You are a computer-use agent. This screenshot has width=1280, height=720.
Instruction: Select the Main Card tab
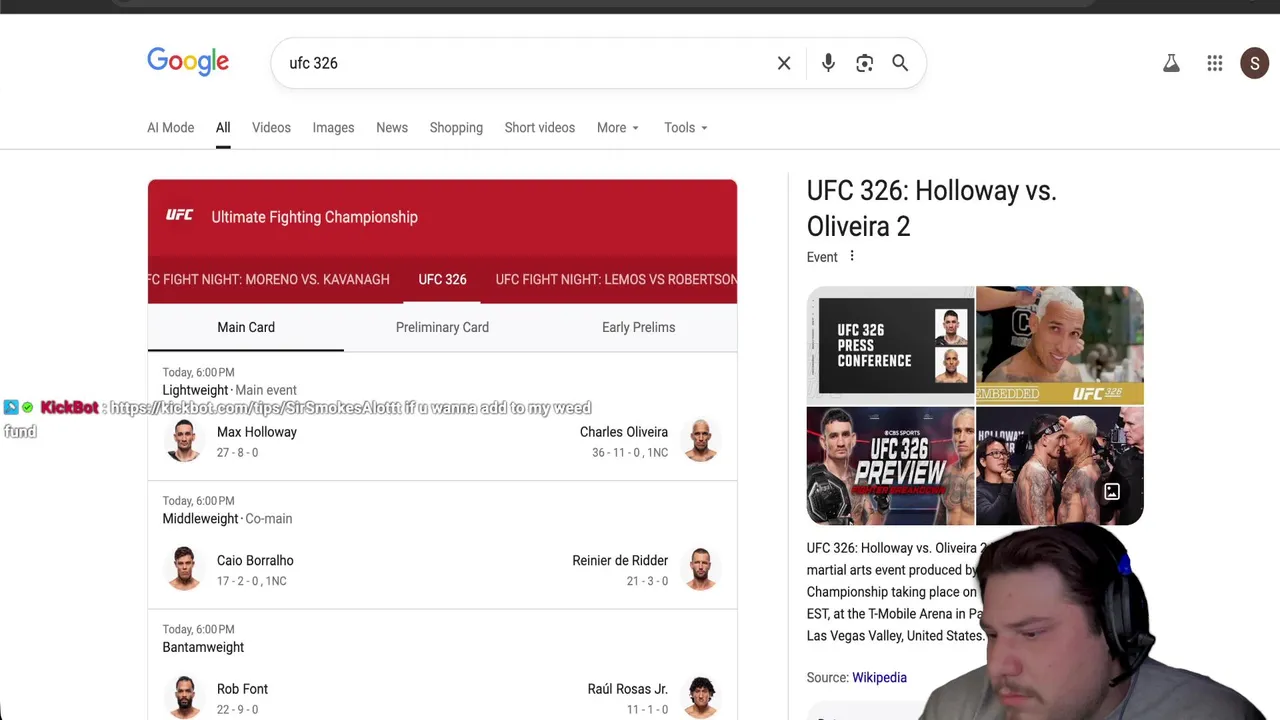[x=246, y=327]
